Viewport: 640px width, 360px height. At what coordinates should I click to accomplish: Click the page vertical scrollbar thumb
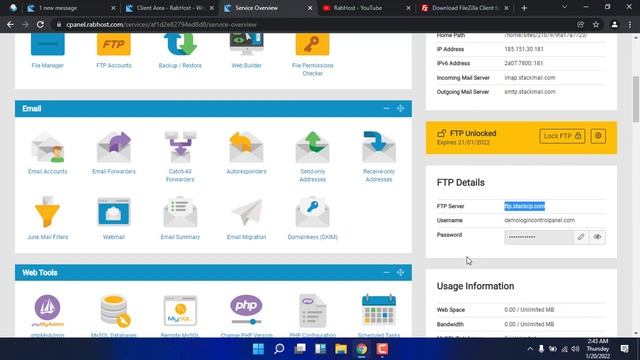coord(636,99)
